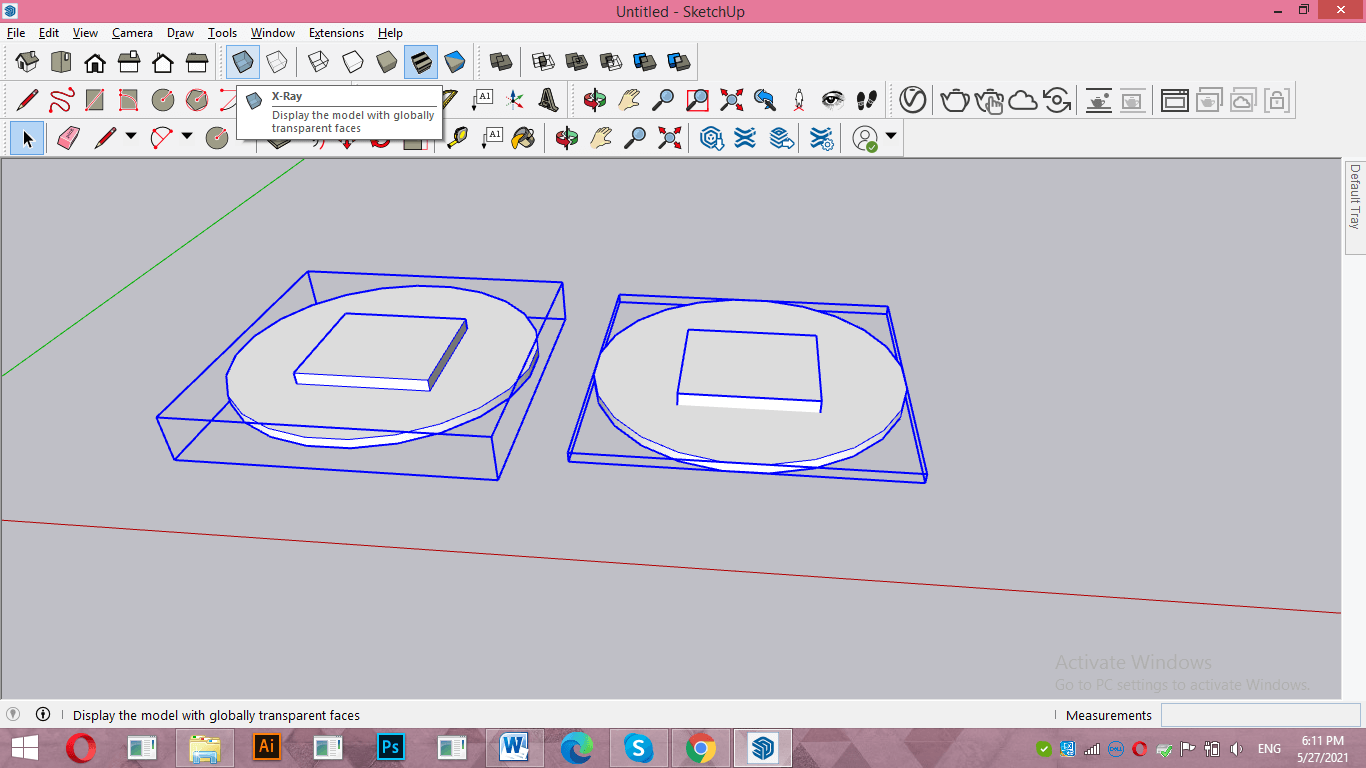Click the Measurements input box
Screen dimensions: 1366x768
(x=1260, y=715)
